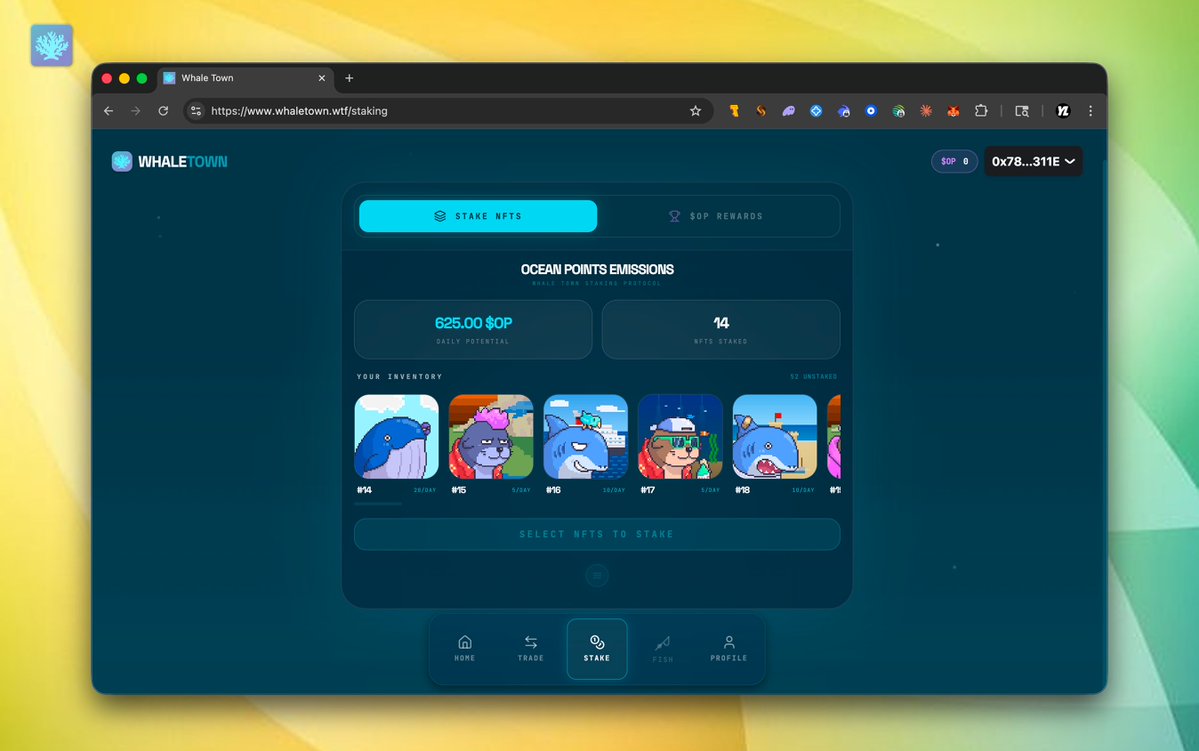Bookmark this page with the star
The height and width of the screenshot is (751, 1199).
[695, 111]
